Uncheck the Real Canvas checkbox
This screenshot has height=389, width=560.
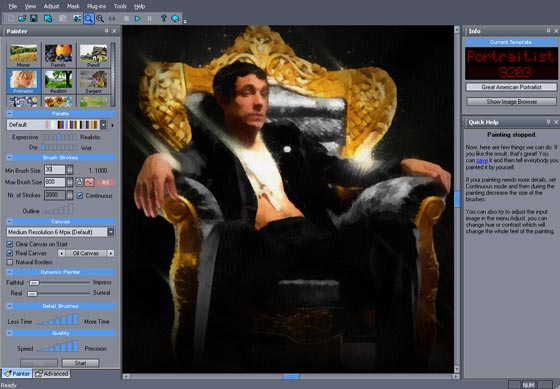[10, 253]
